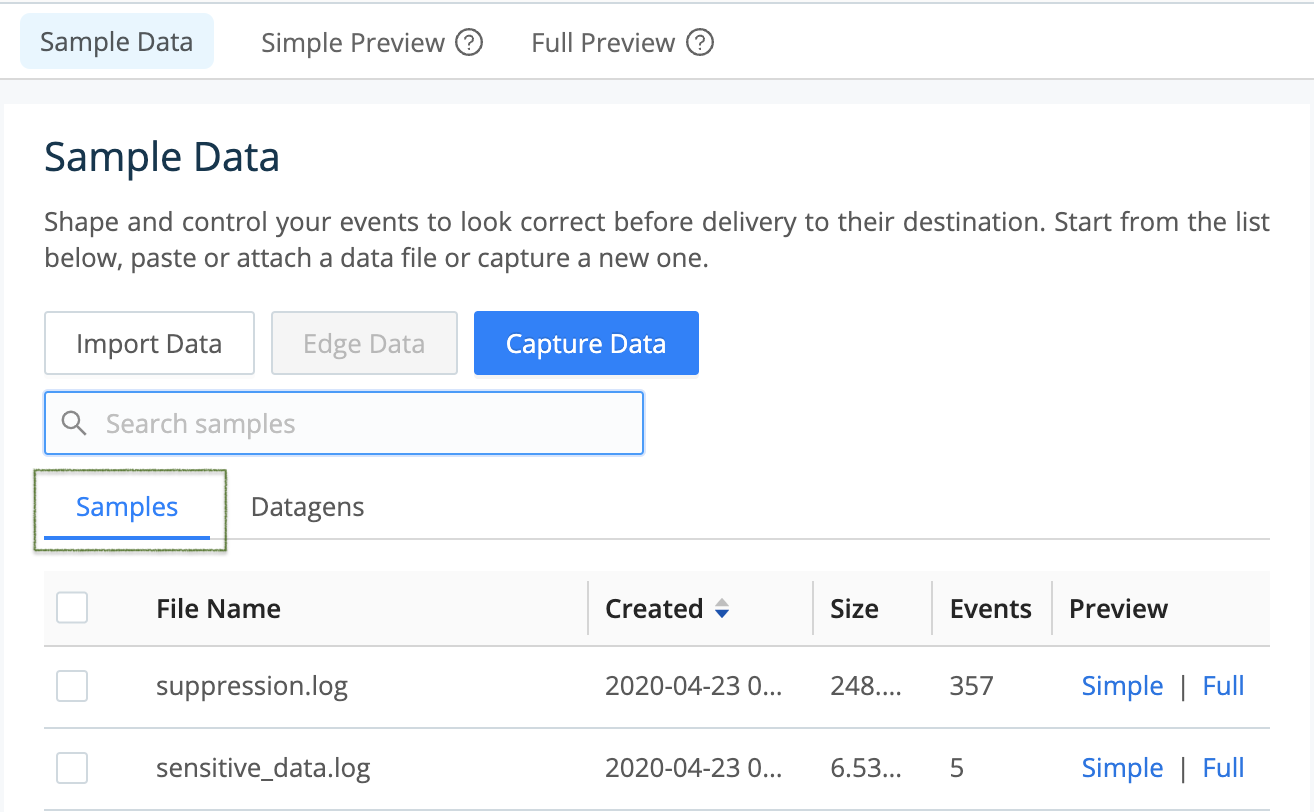Check the checkbox for sensitive_data.log
Screen dimensions: 1314x812
click(71, 768)
